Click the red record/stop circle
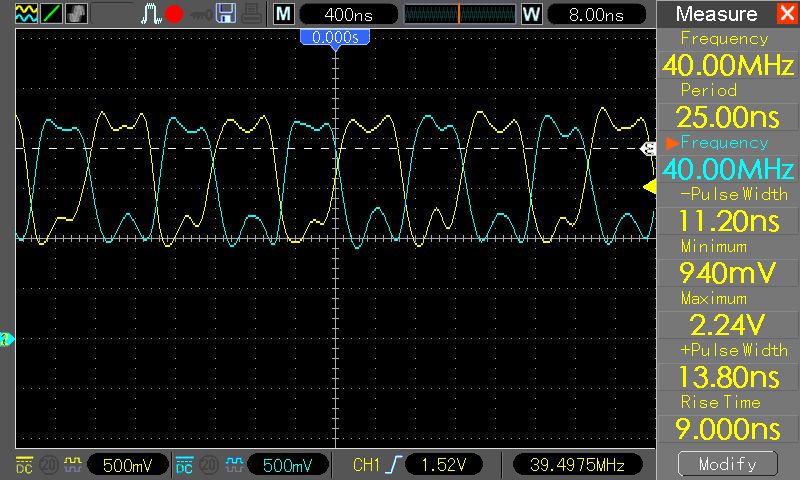This screenshot has width=800, height=480. 174,14
